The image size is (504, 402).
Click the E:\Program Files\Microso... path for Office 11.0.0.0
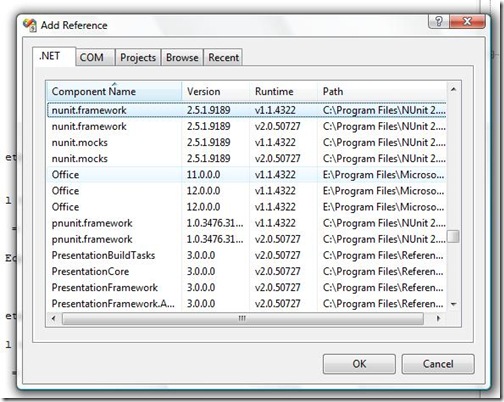pos(383,174)
